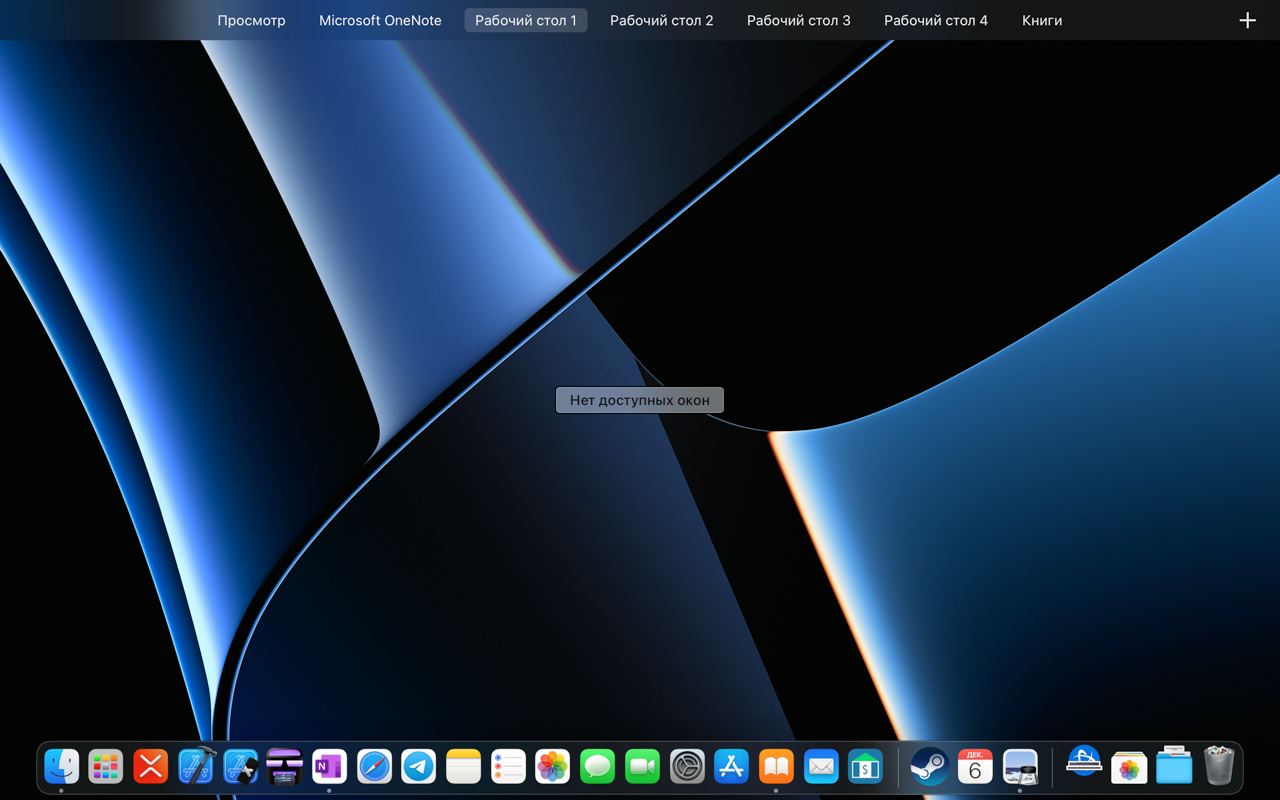Viewport: 1280px width, 800px height.
Task: Open the orange Books app
Action: click(776, 767)
